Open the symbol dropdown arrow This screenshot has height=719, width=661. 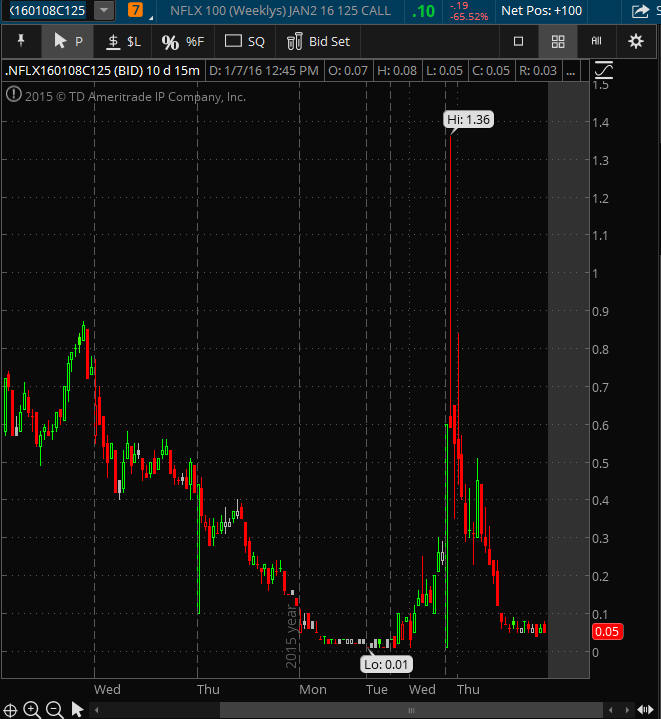[x=104, y=11]
